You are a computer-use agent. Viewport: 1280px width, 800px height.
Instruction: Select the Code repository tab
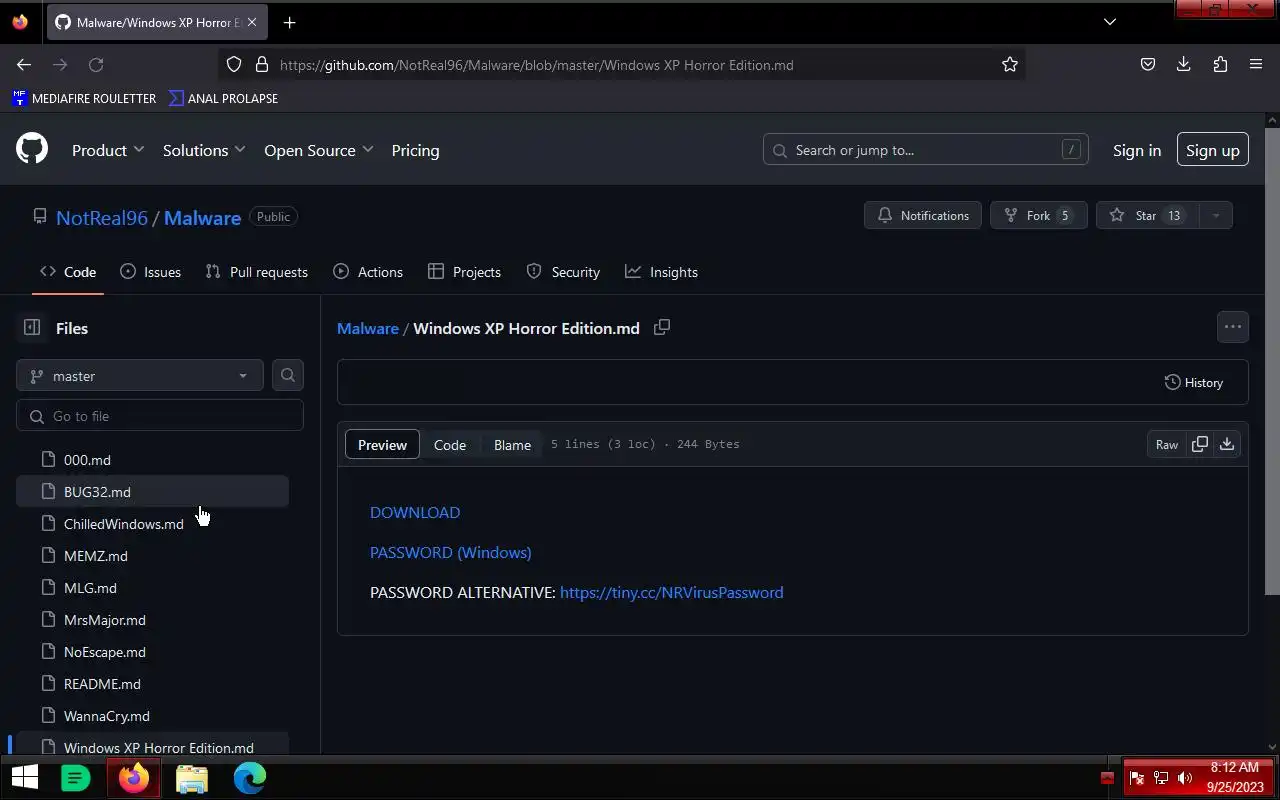pos(68,272)
